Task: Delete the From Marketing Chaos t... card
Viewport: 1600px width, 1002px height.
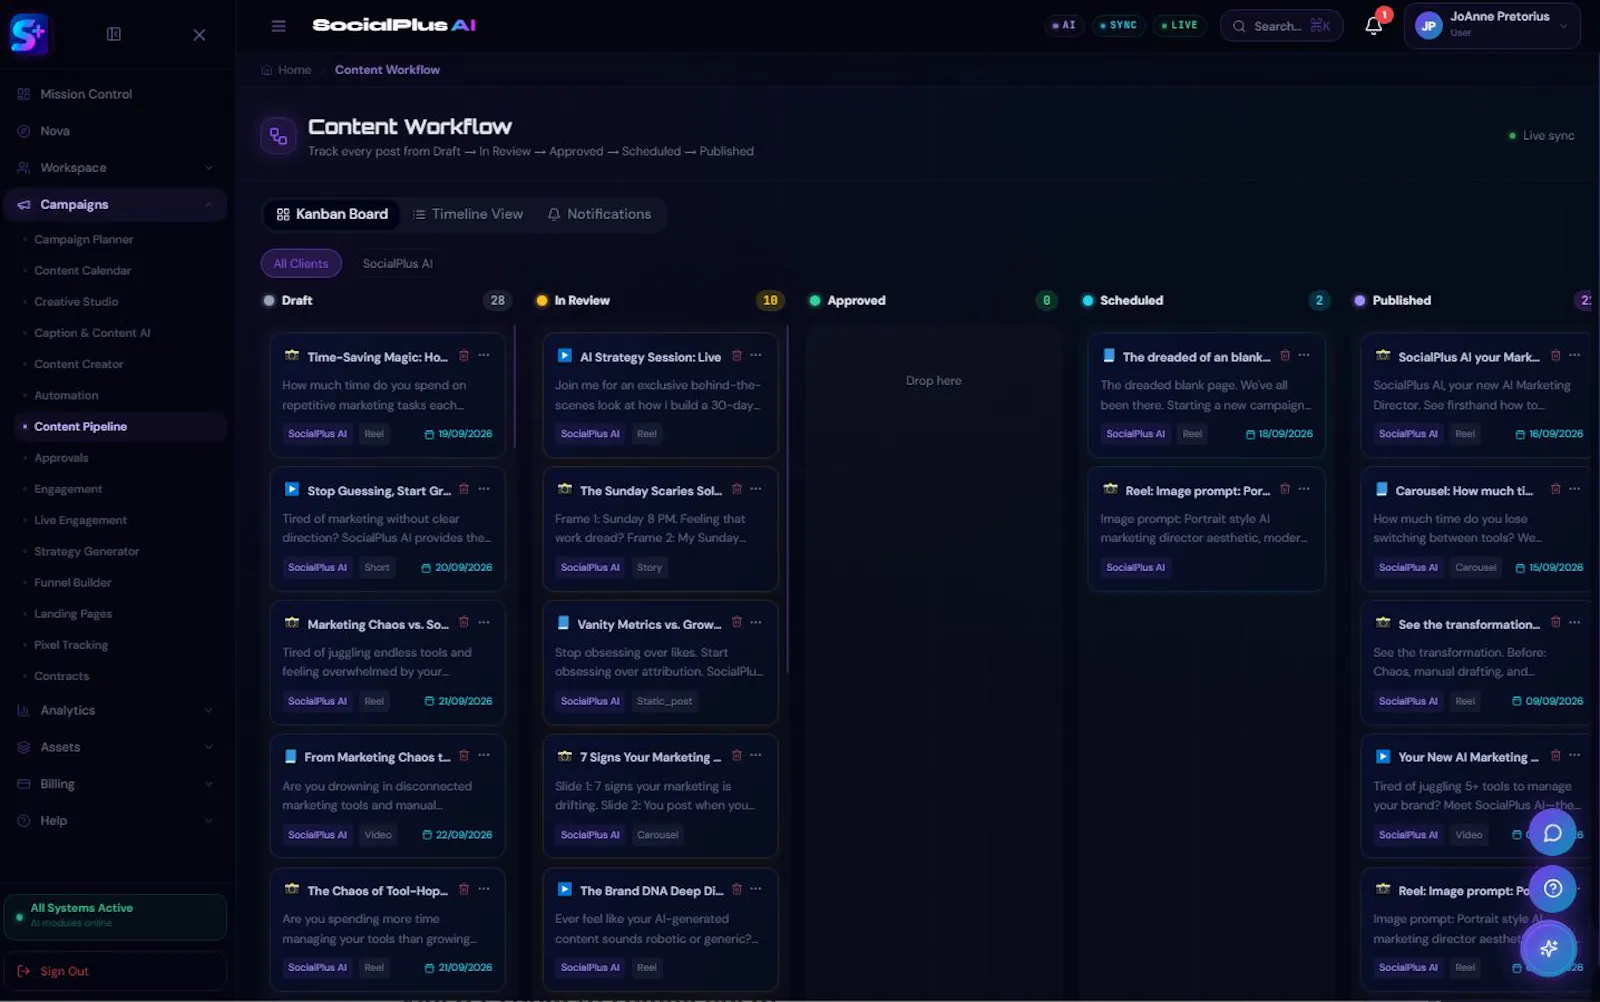Action: 464,756
